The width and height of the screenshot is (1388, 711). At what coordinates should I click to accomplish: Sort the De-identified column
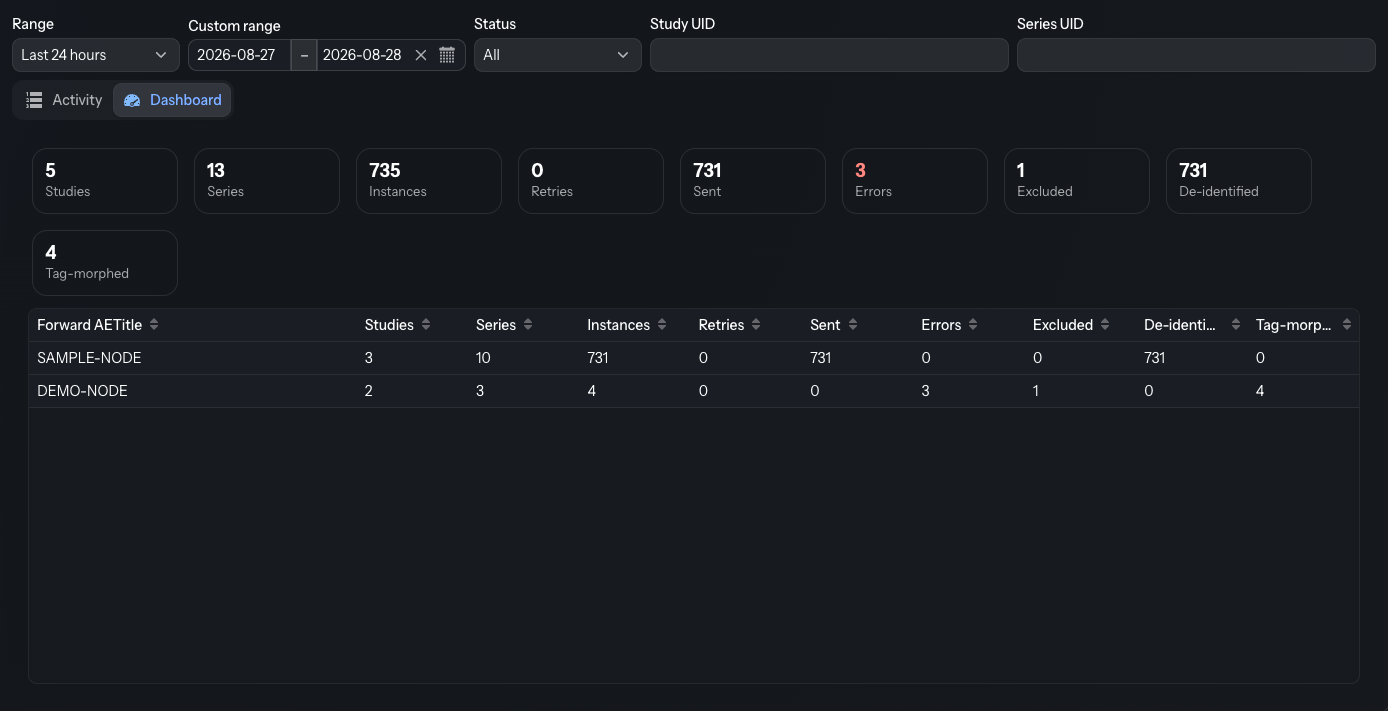(x=1236, y=325)
